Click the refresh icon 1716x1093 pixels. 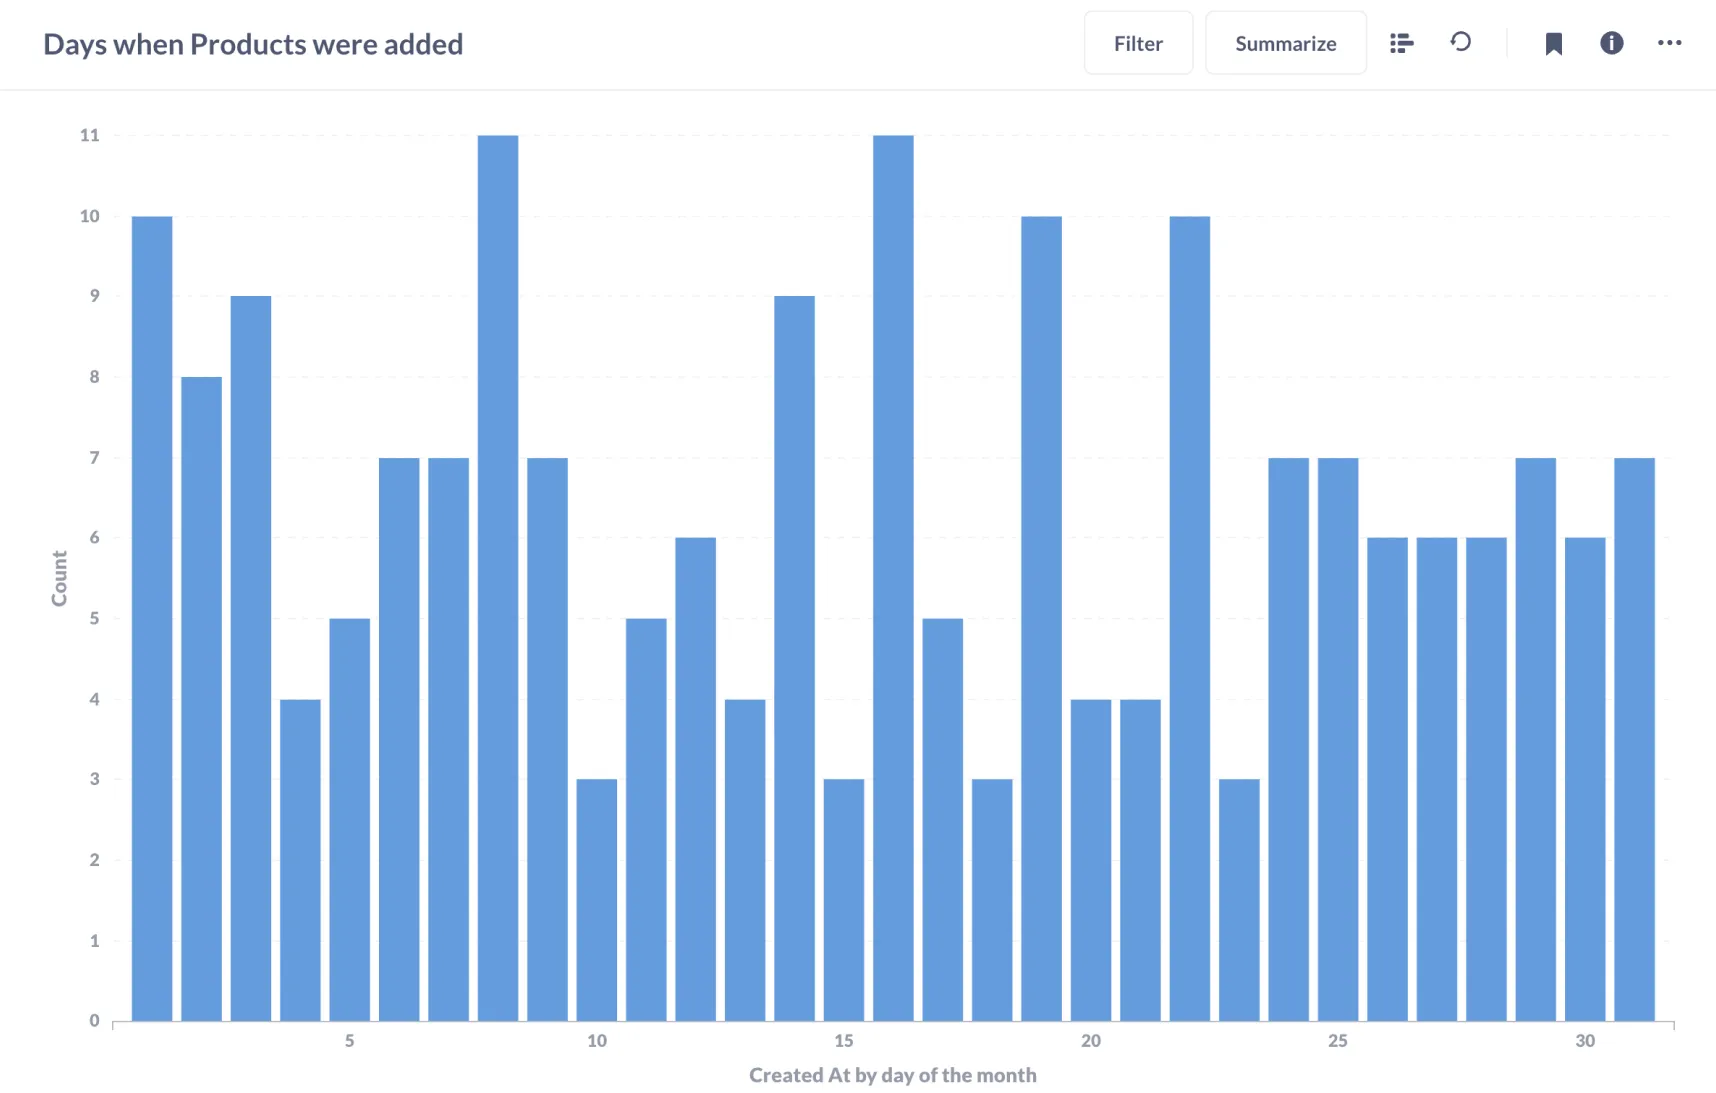(1461, 42)
